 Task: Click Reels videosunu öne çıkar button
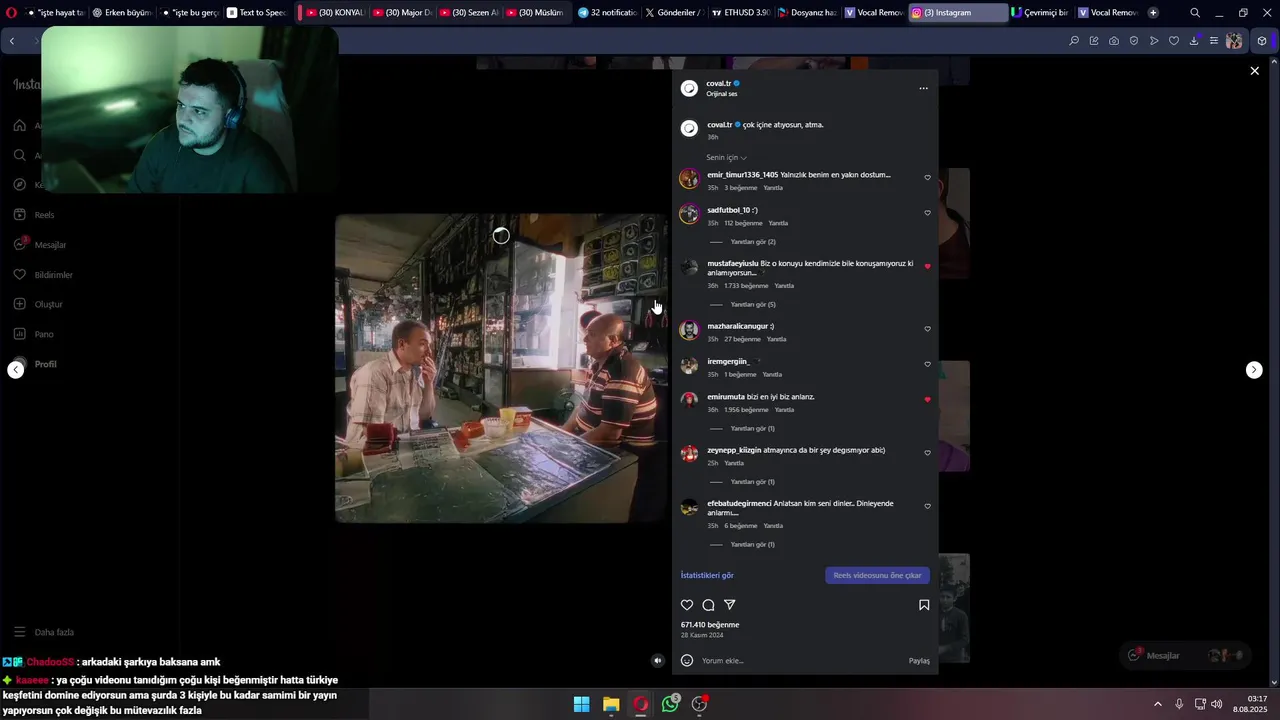(877, 576)
